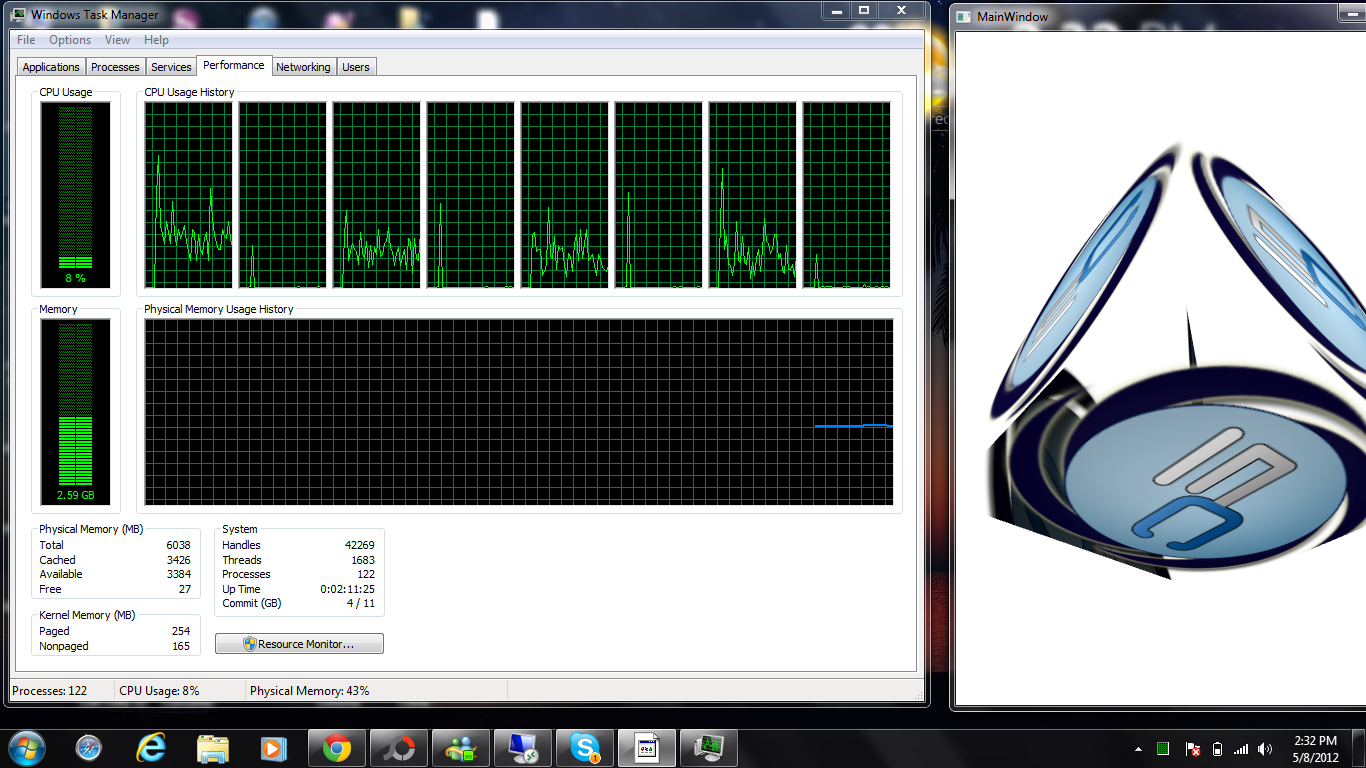The height and width of the screenshot is (768, 1366).
Task: Open Windows Live Messenger taskbar icon
Action: (x=461, y=747)
